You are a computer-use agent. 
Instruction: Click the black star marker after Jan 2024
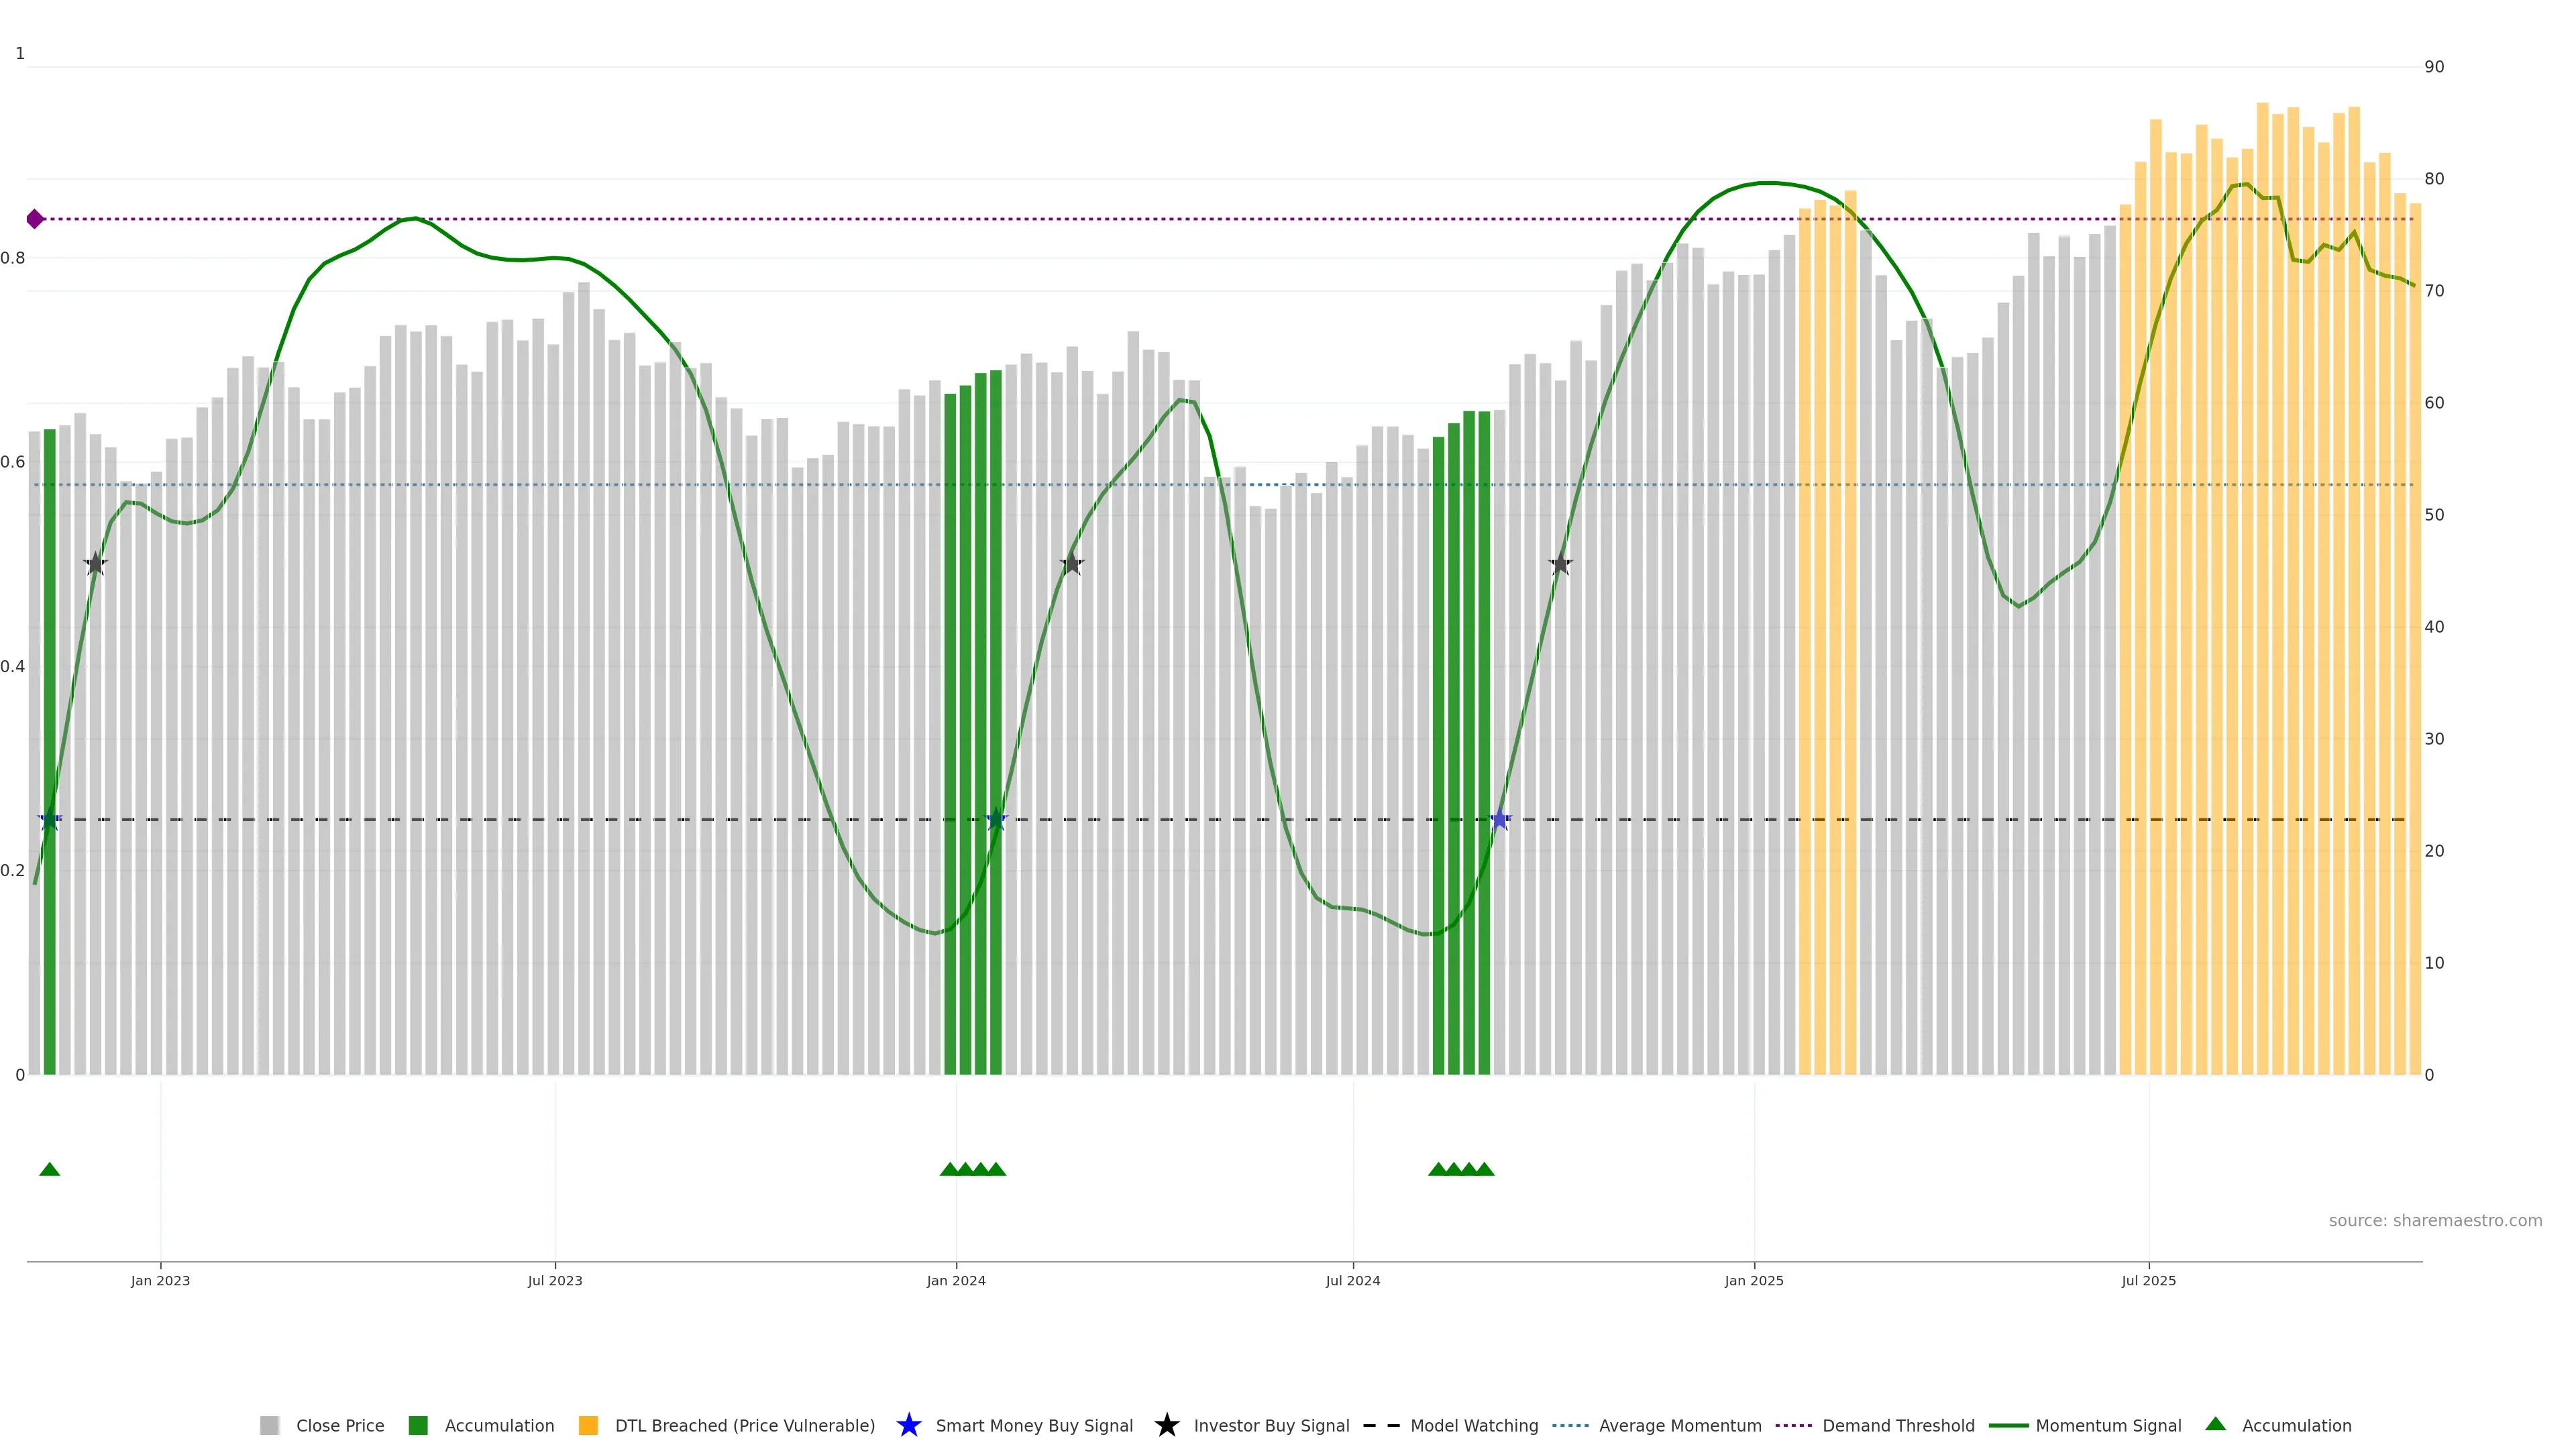[1071, 564]
